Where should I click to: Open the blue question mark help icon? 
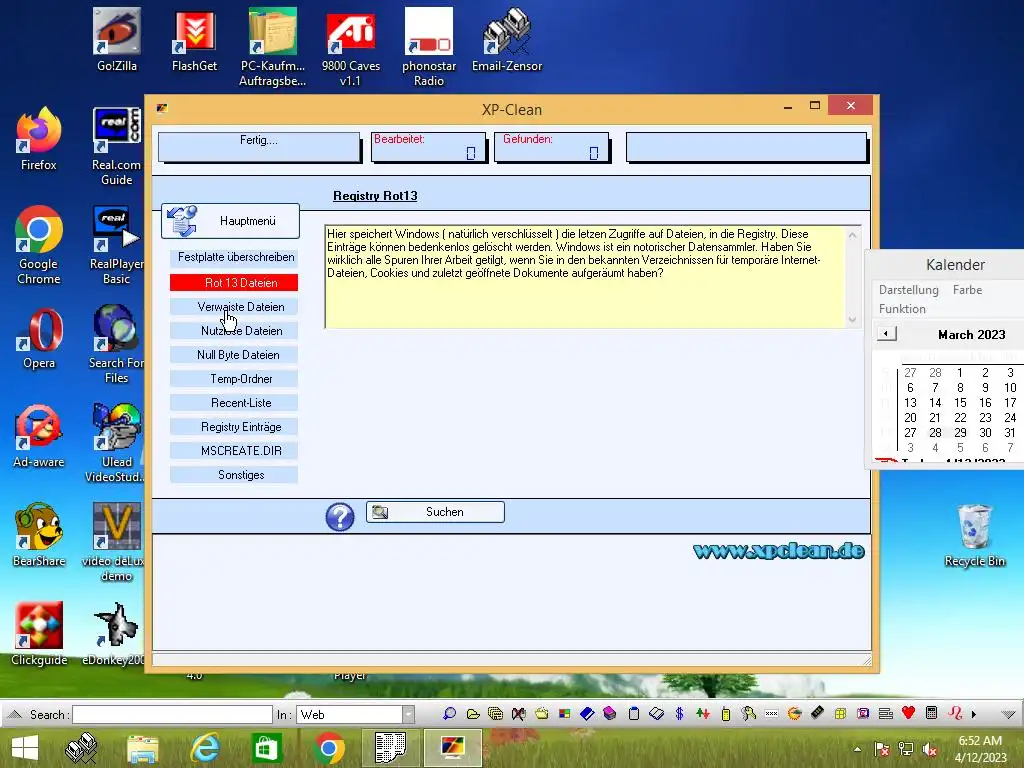click(x=340, y=517)
